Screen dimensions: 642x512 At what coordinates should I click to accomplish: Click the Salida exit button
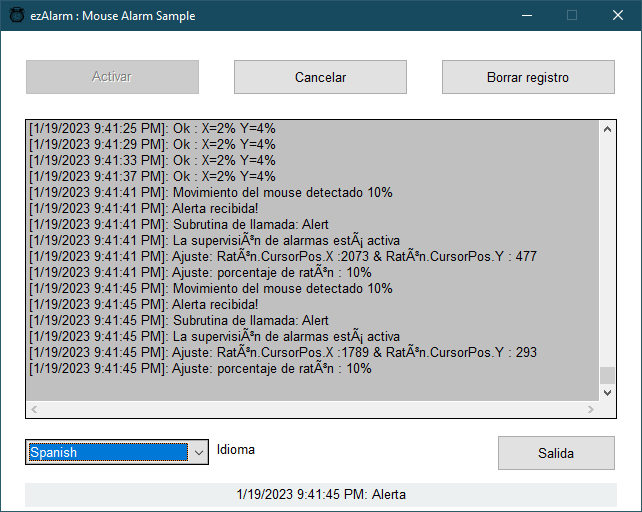tap(556, 453)
